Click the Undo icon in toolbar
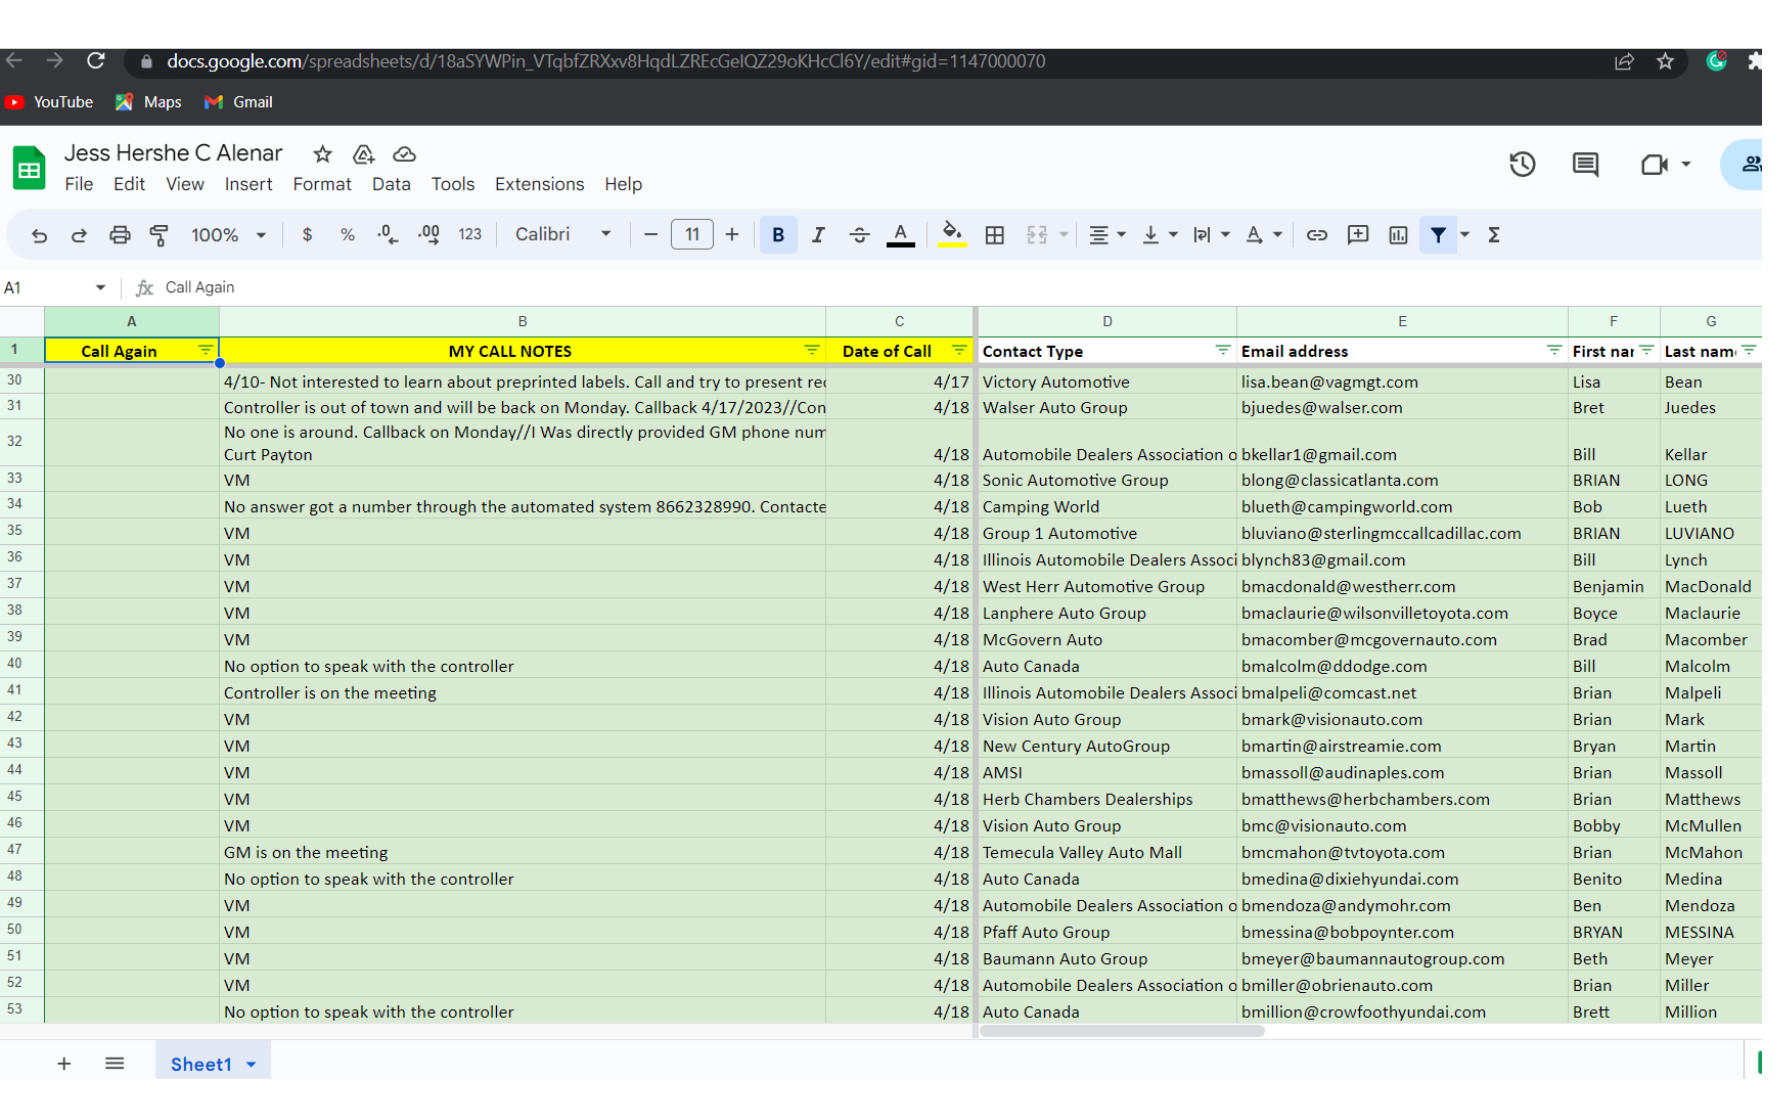The image size is (1791, 1097). (x=39, y=235)
